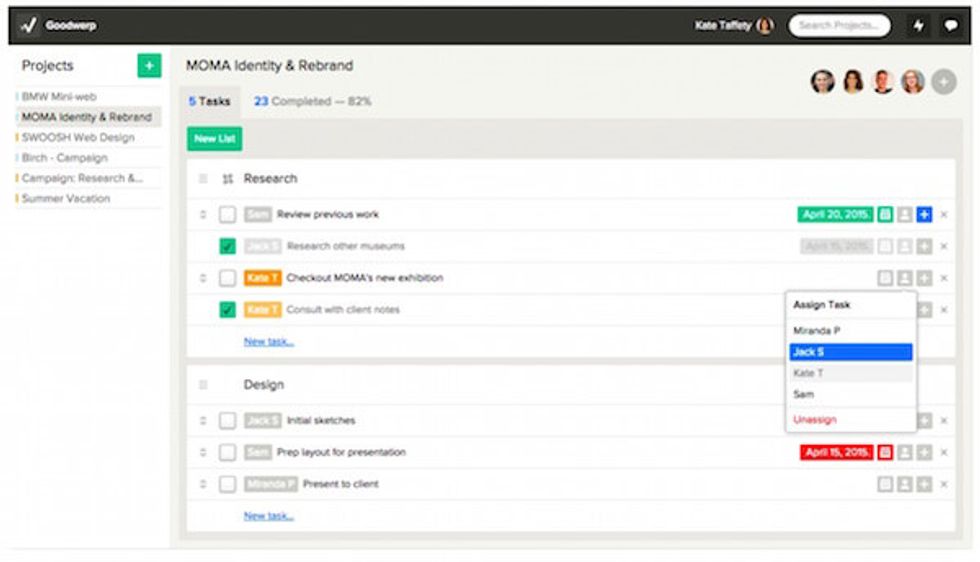Delete Review previous work with its X
This screenshot has width=980, height=562.
tap(944, 214)
